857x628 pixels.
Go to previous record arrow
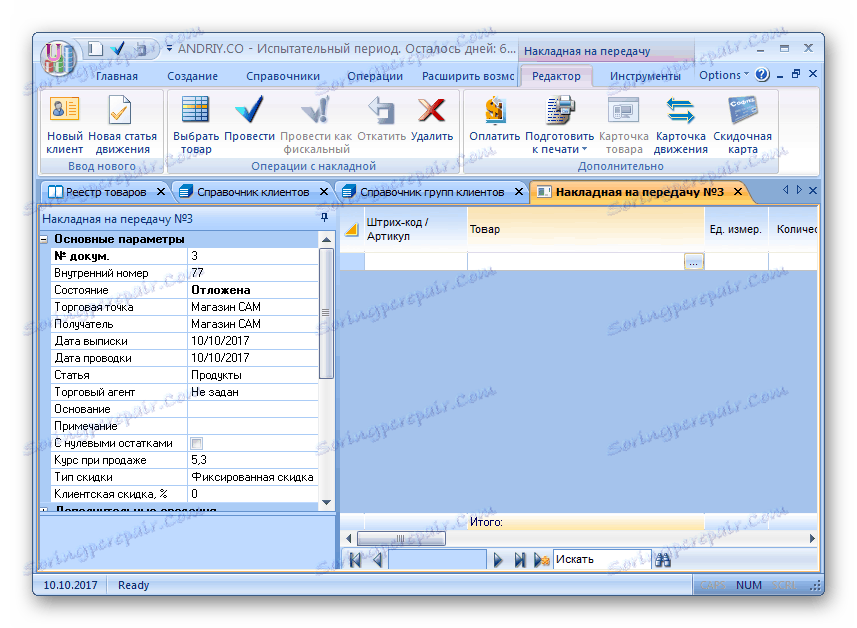[x=377, y=560]
